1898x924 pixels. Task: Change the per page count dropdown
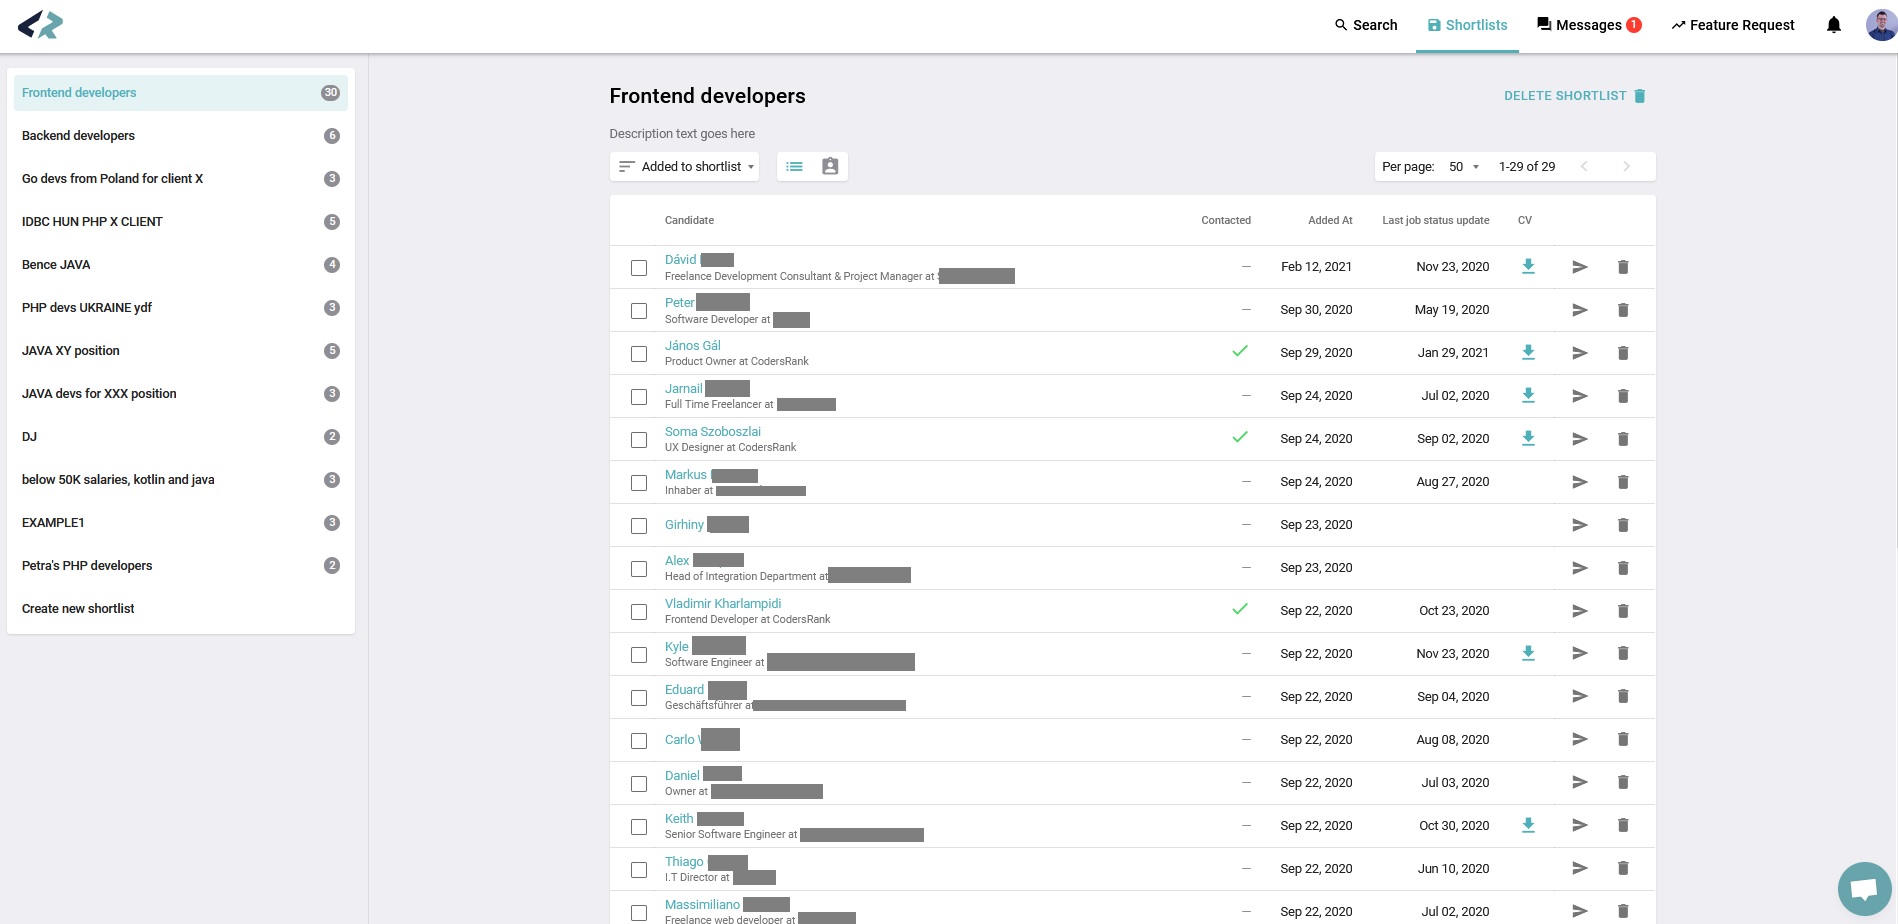[1463, 167]
